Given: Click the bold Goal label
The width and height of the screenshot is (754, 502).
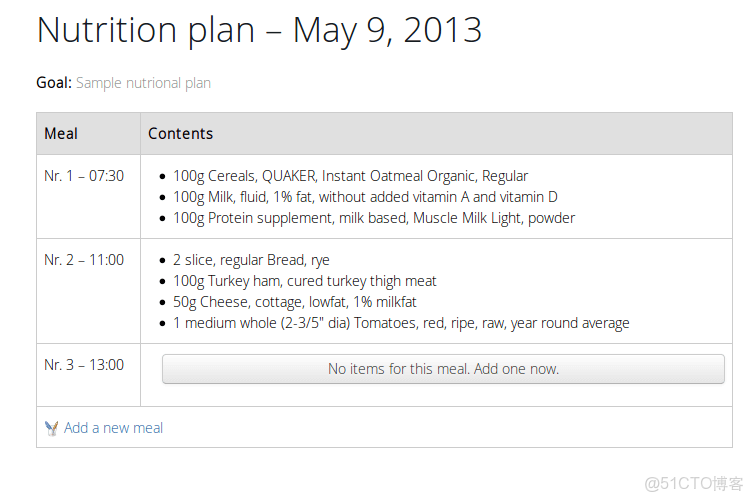Looking at the screenshot, I should coord(54,83).
